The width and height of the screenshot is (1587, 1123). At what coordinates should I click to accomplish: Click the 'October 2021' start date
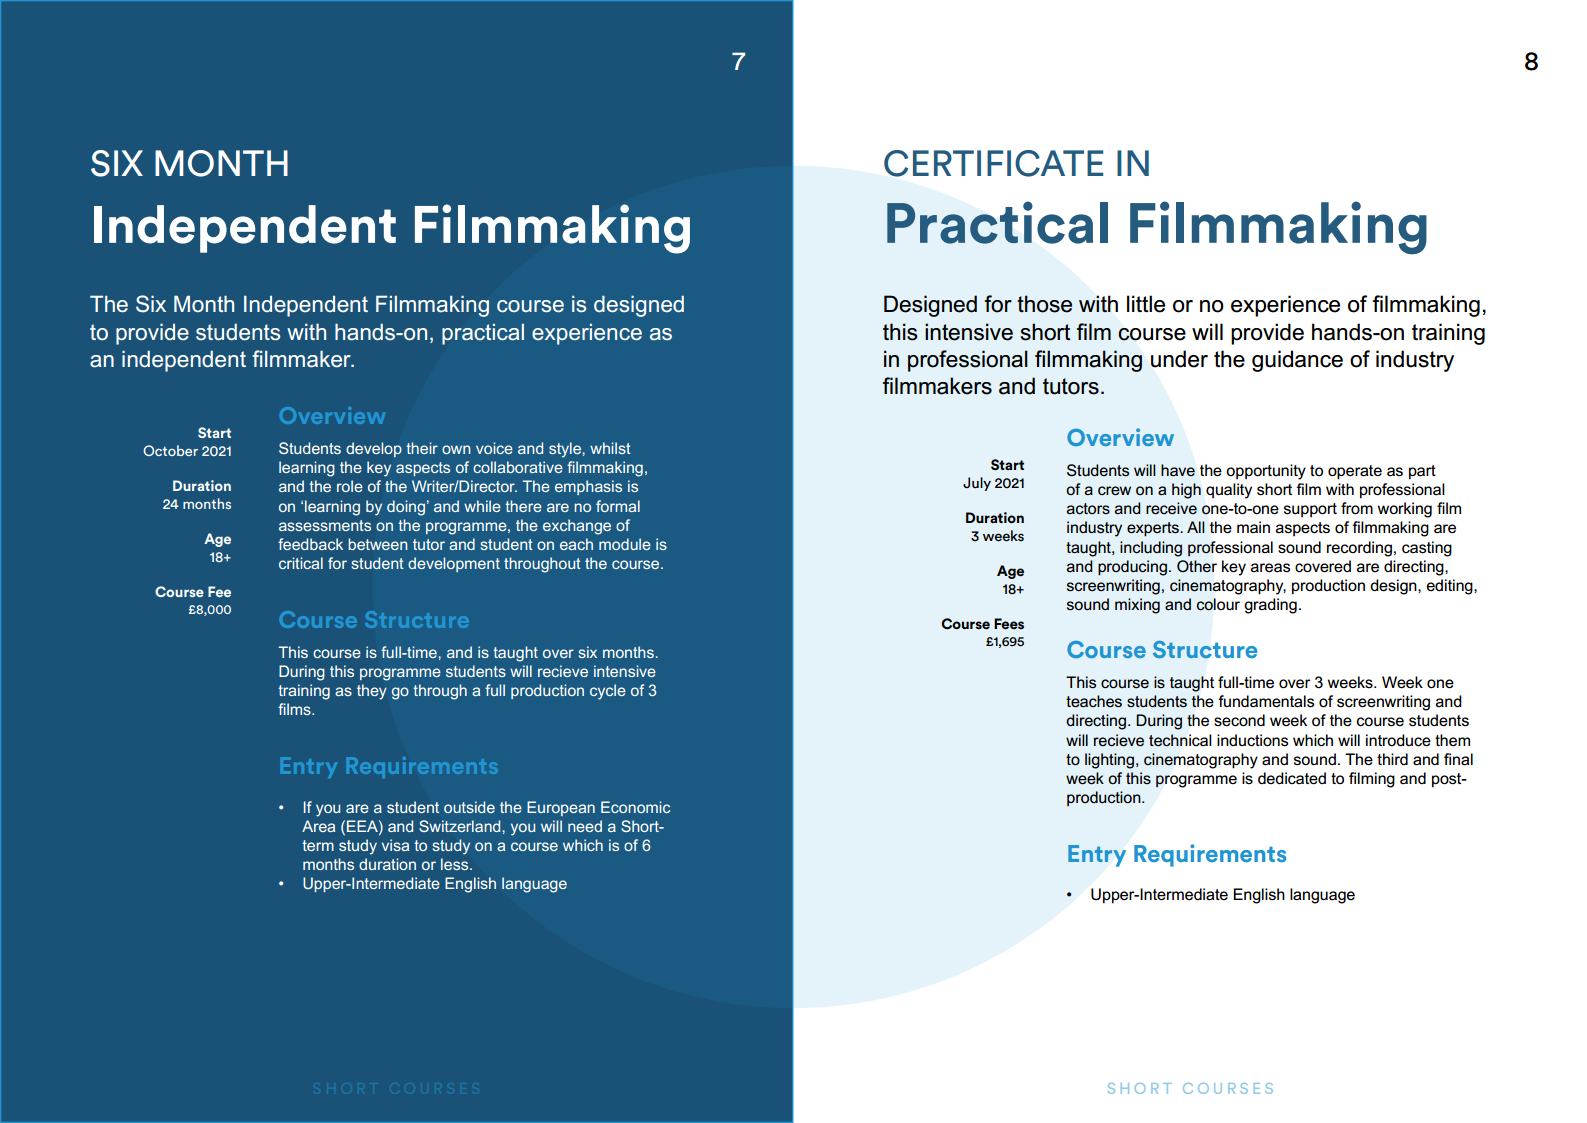(187, 451)
